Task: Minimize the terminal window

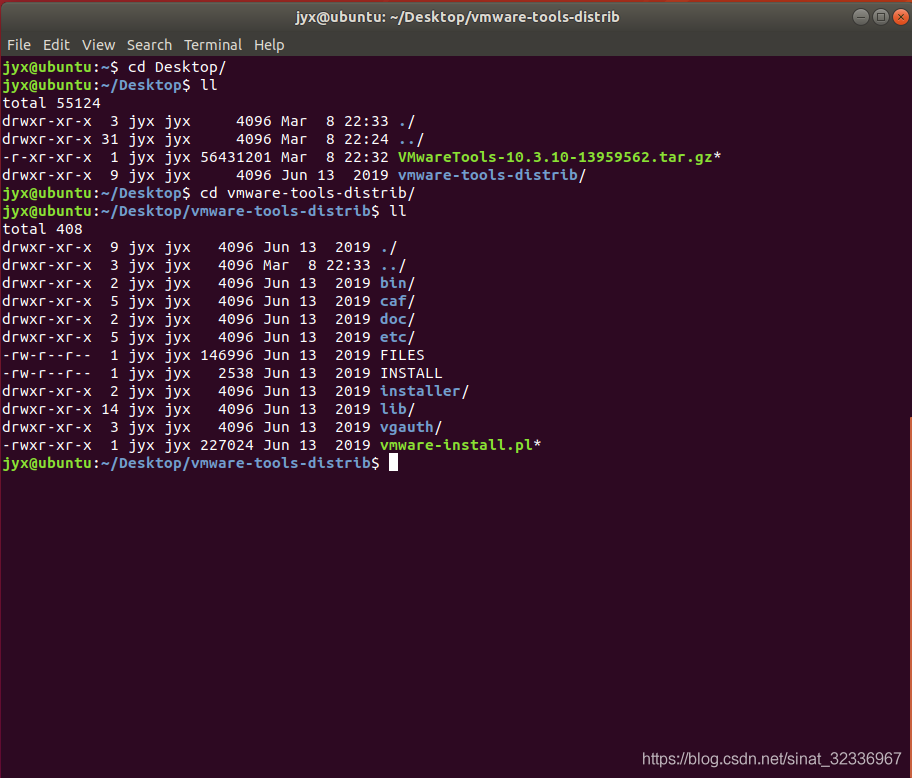Action: tap(861, 17)
